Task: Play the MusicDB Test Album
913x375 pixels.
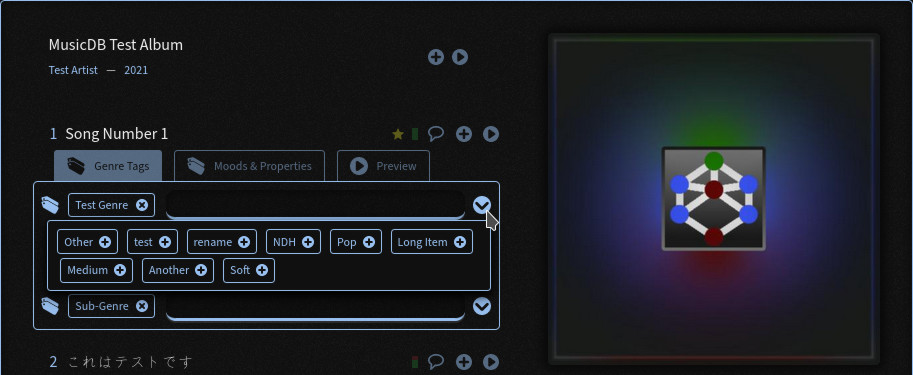Action: (460, 57)
